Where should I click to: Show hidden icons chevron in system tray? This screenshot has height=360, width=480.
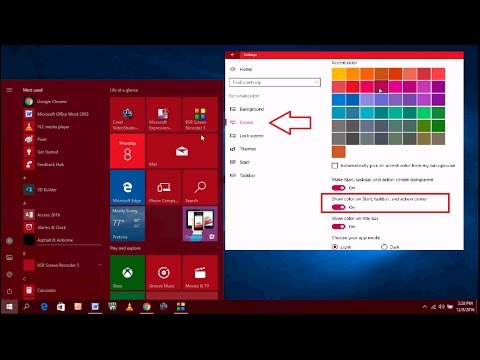click(x=424, y=307)
